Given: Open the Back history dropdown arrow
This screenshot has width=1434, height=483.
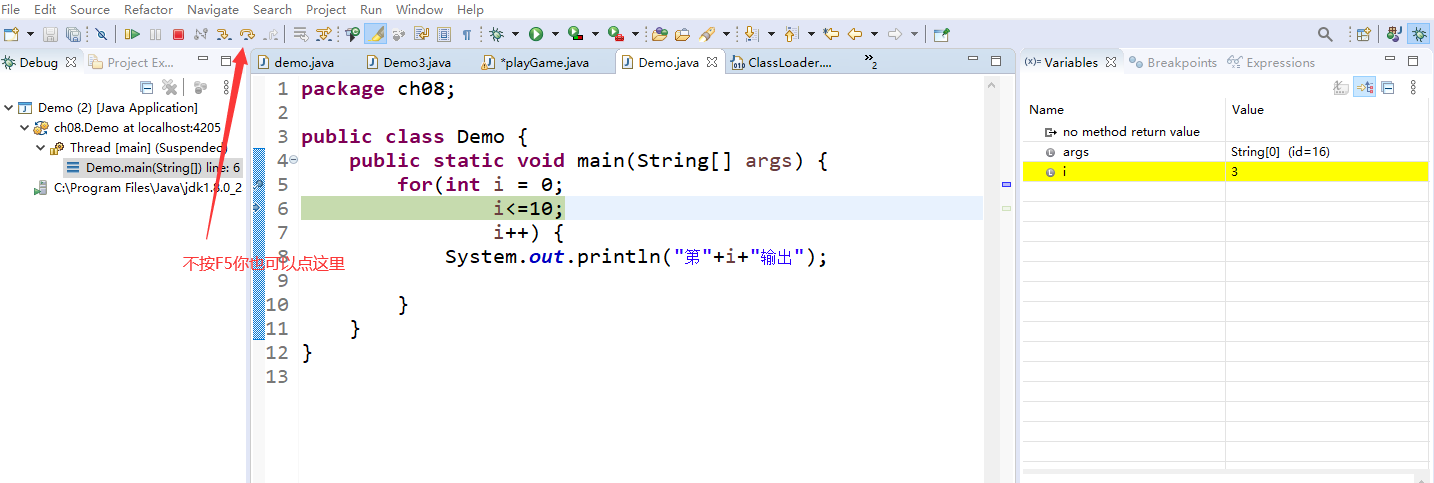Looking at the screenshot, I should (x=874, y=34).
